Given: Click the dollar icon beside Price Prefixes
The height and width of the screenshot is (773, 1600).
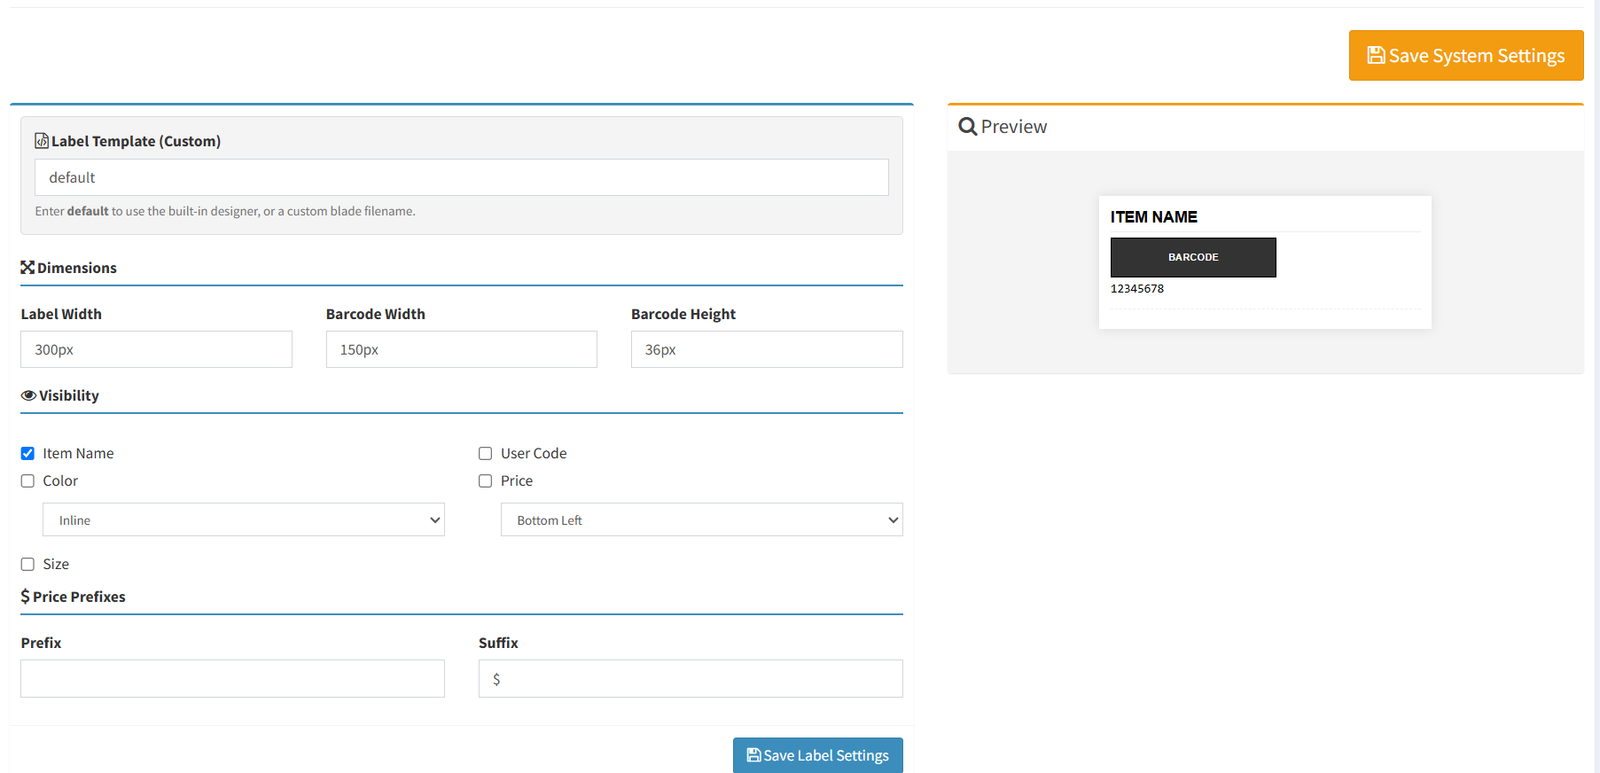Looking at the screenshot, I should coord(25,597).
